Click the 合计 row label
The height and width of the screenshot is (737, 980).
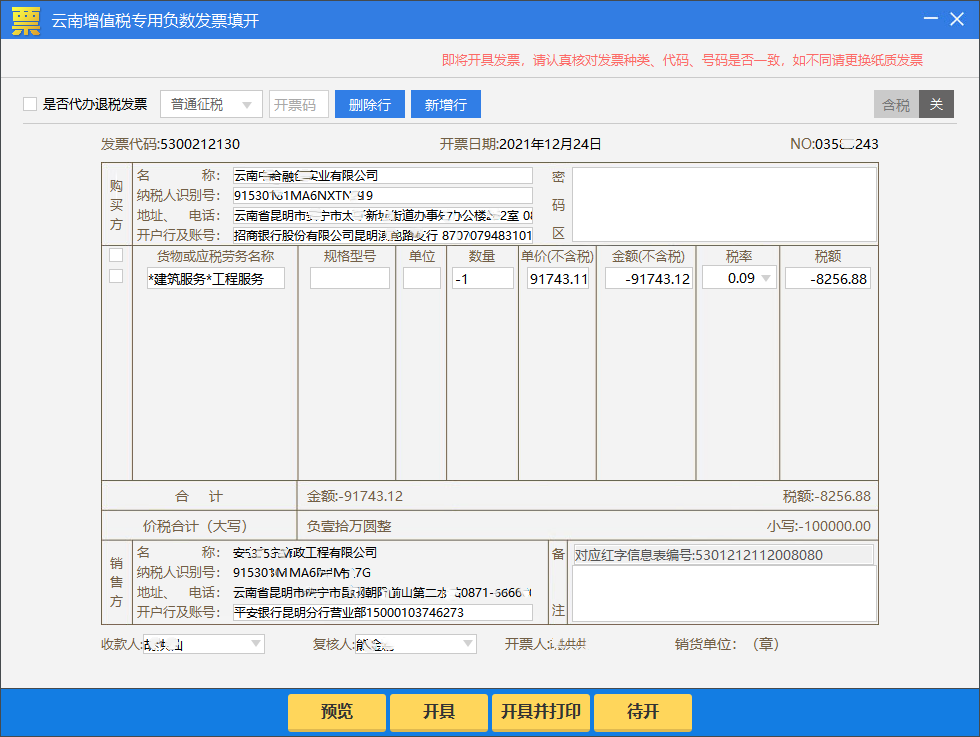pyautogui.click(x=199, y=496)
